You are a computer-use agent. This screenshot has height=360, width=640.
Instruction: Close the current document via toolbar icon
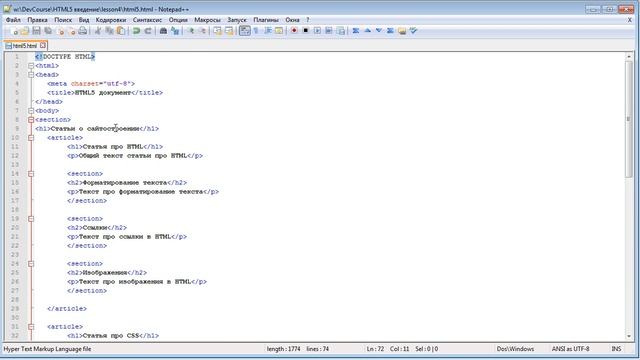click(x=60, y=31)
